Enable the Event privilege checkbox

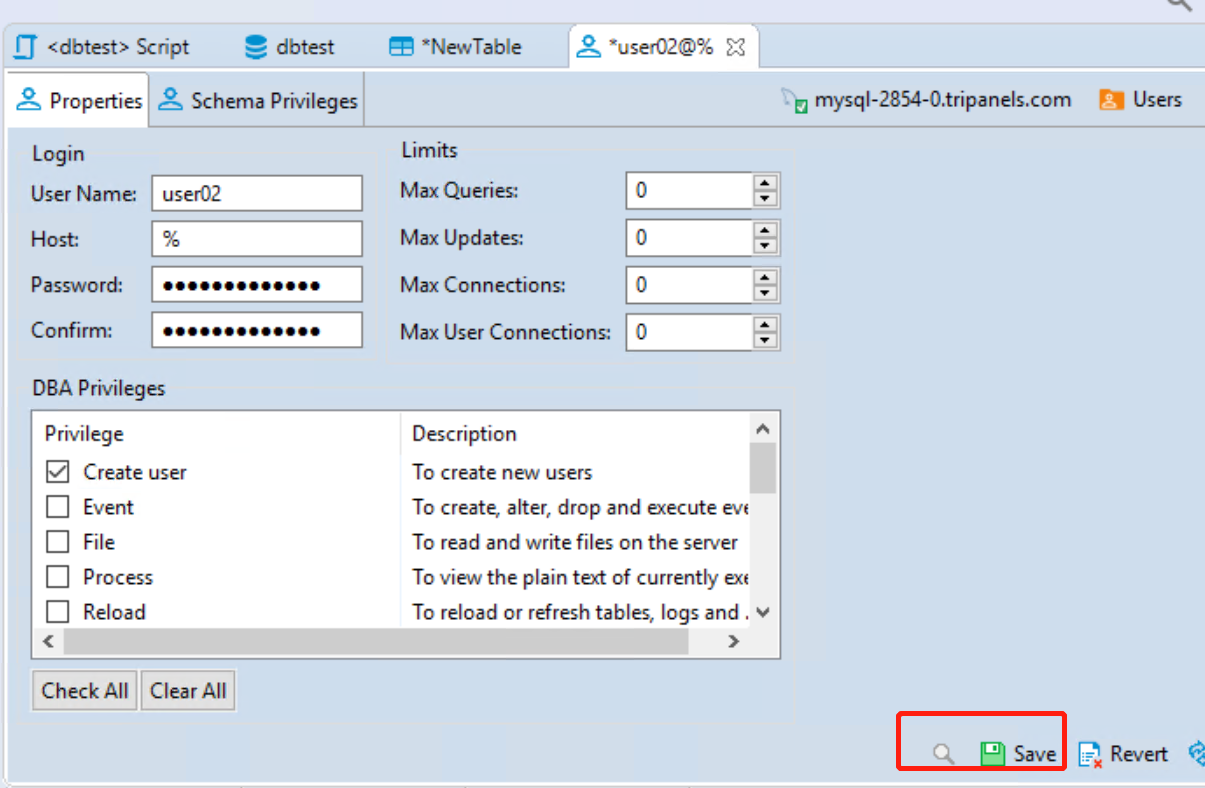tap(58, 507)
